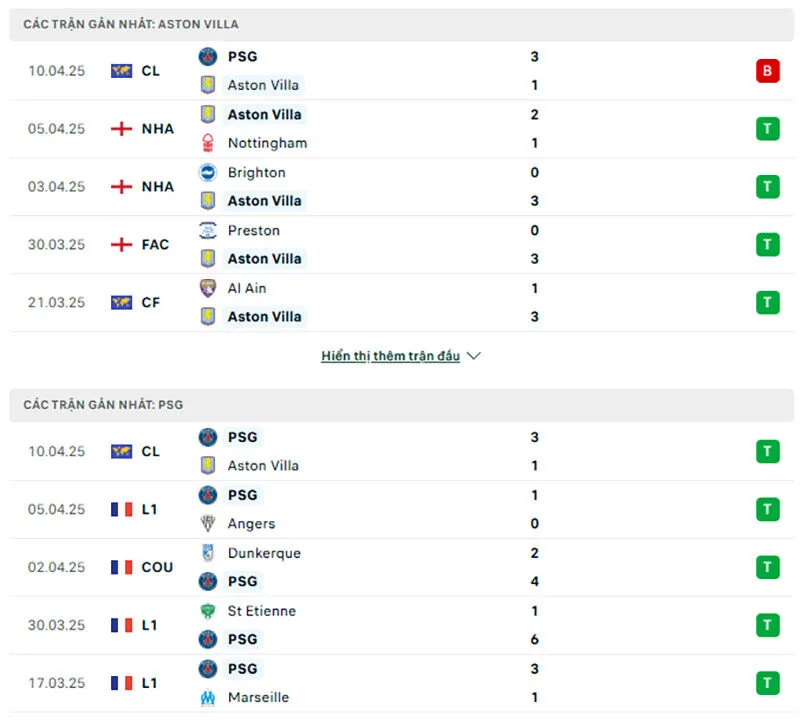This screenshot has width=800, height=721.
Task: Open the 'Hiển thị thêm trận đấu' link
Action: (390, 356)
